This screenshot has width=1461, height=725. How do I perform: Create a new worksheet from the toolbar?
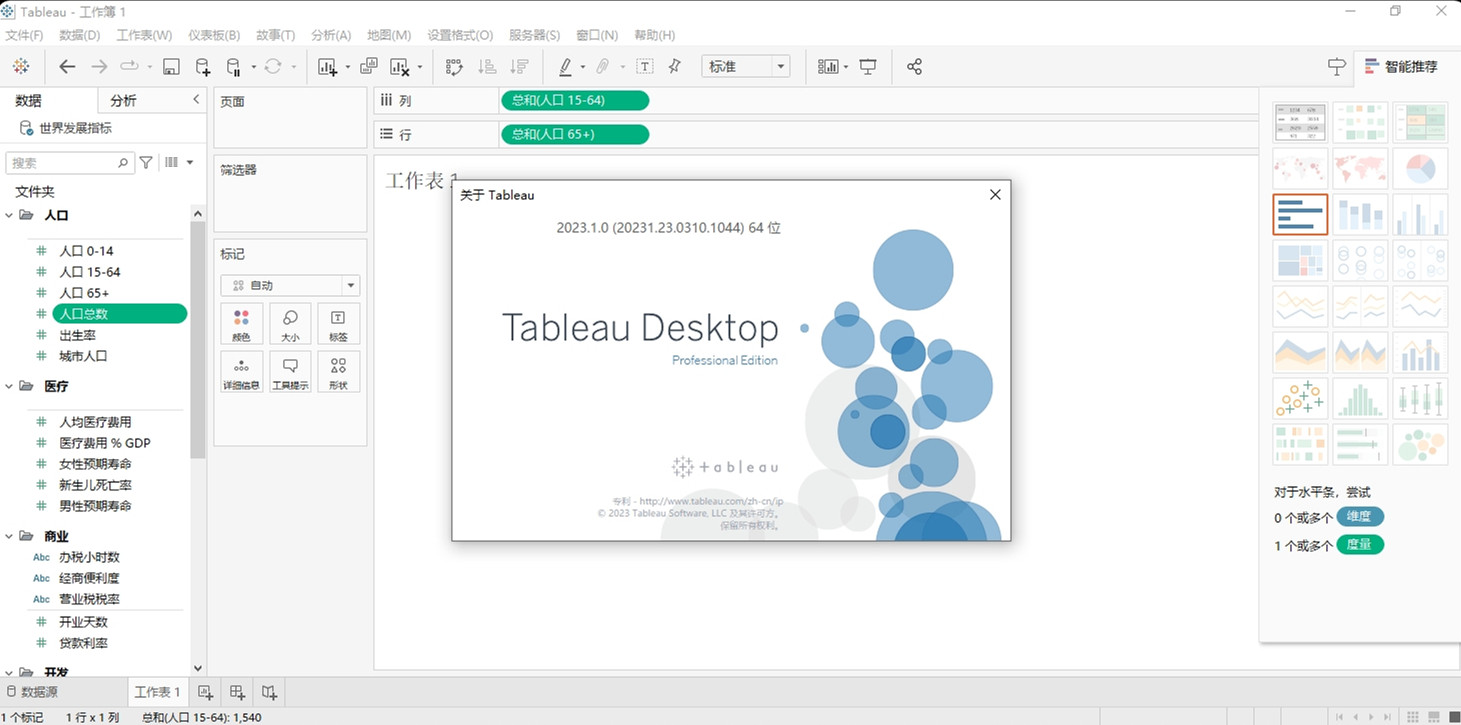click(x=327, y=67)
